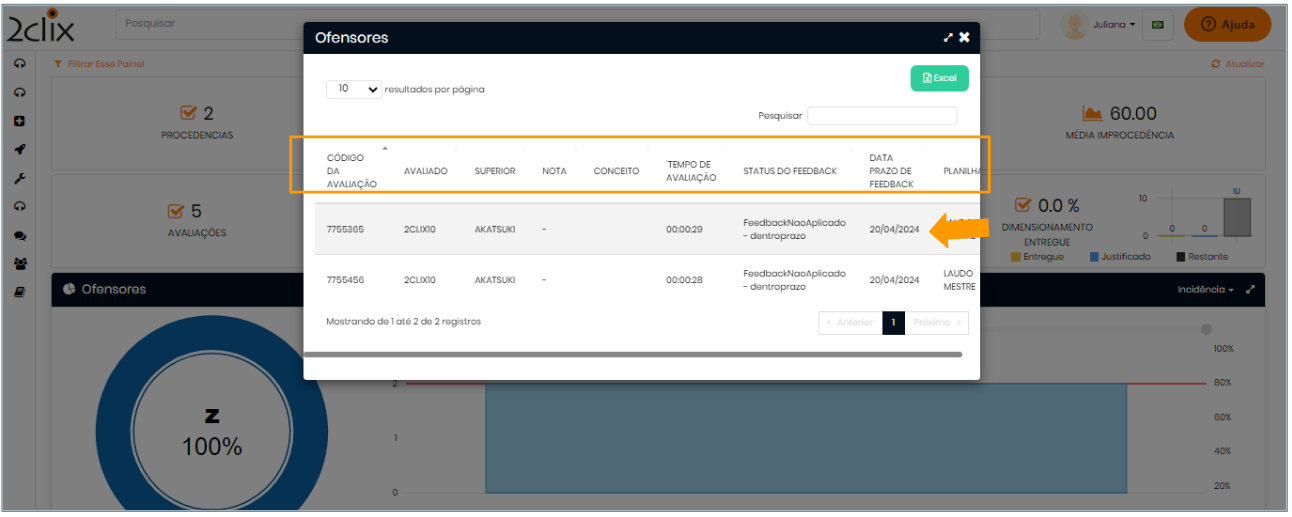Select the users group icon in sidebar
1292x517 pixels.
click(19, 264)
